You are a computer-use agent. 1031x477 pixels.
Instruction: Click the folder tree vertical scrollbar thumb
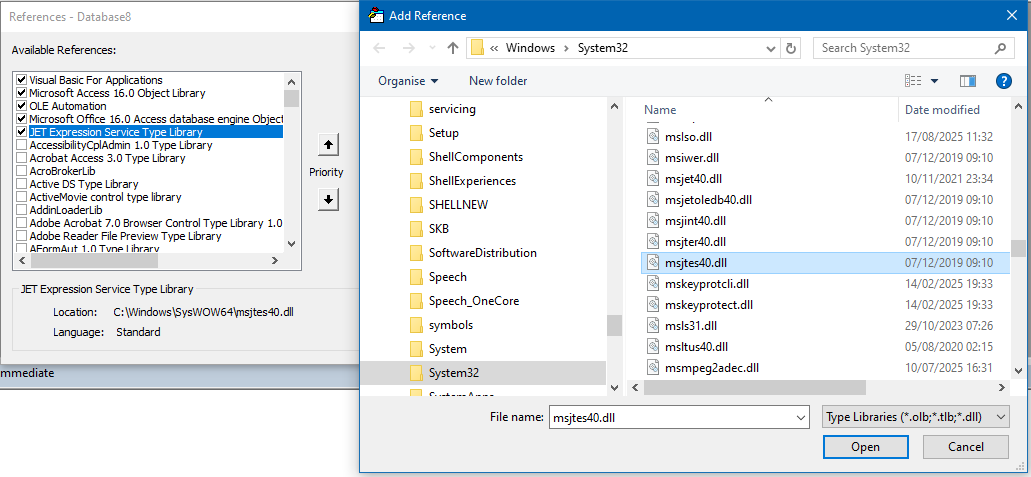(613, 325)
